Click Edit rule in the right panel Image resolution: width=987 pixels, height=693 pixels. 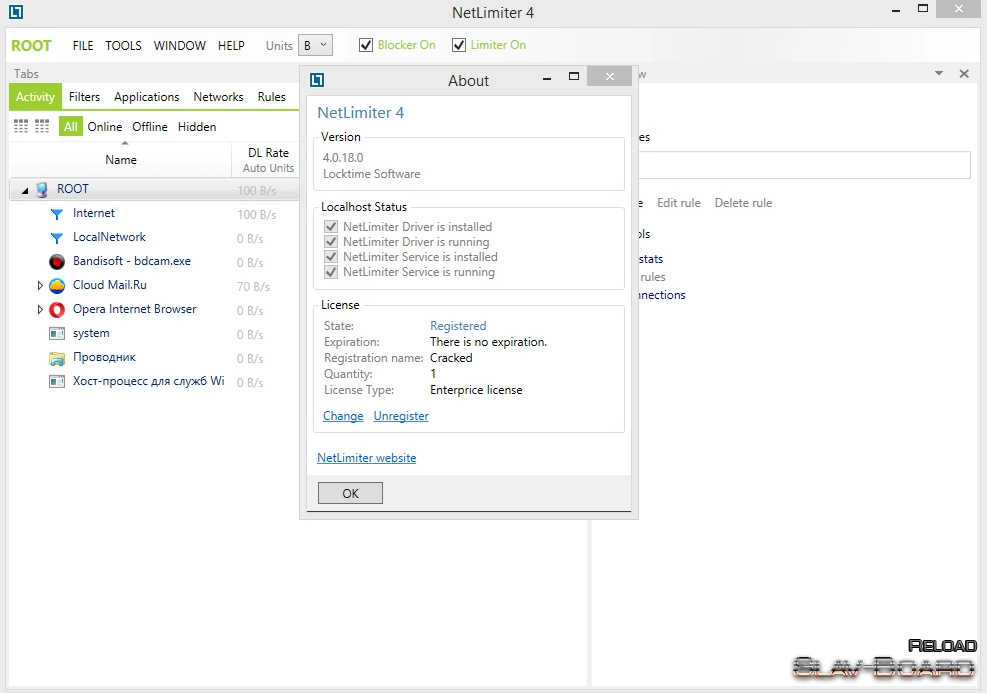coord(679,203)
